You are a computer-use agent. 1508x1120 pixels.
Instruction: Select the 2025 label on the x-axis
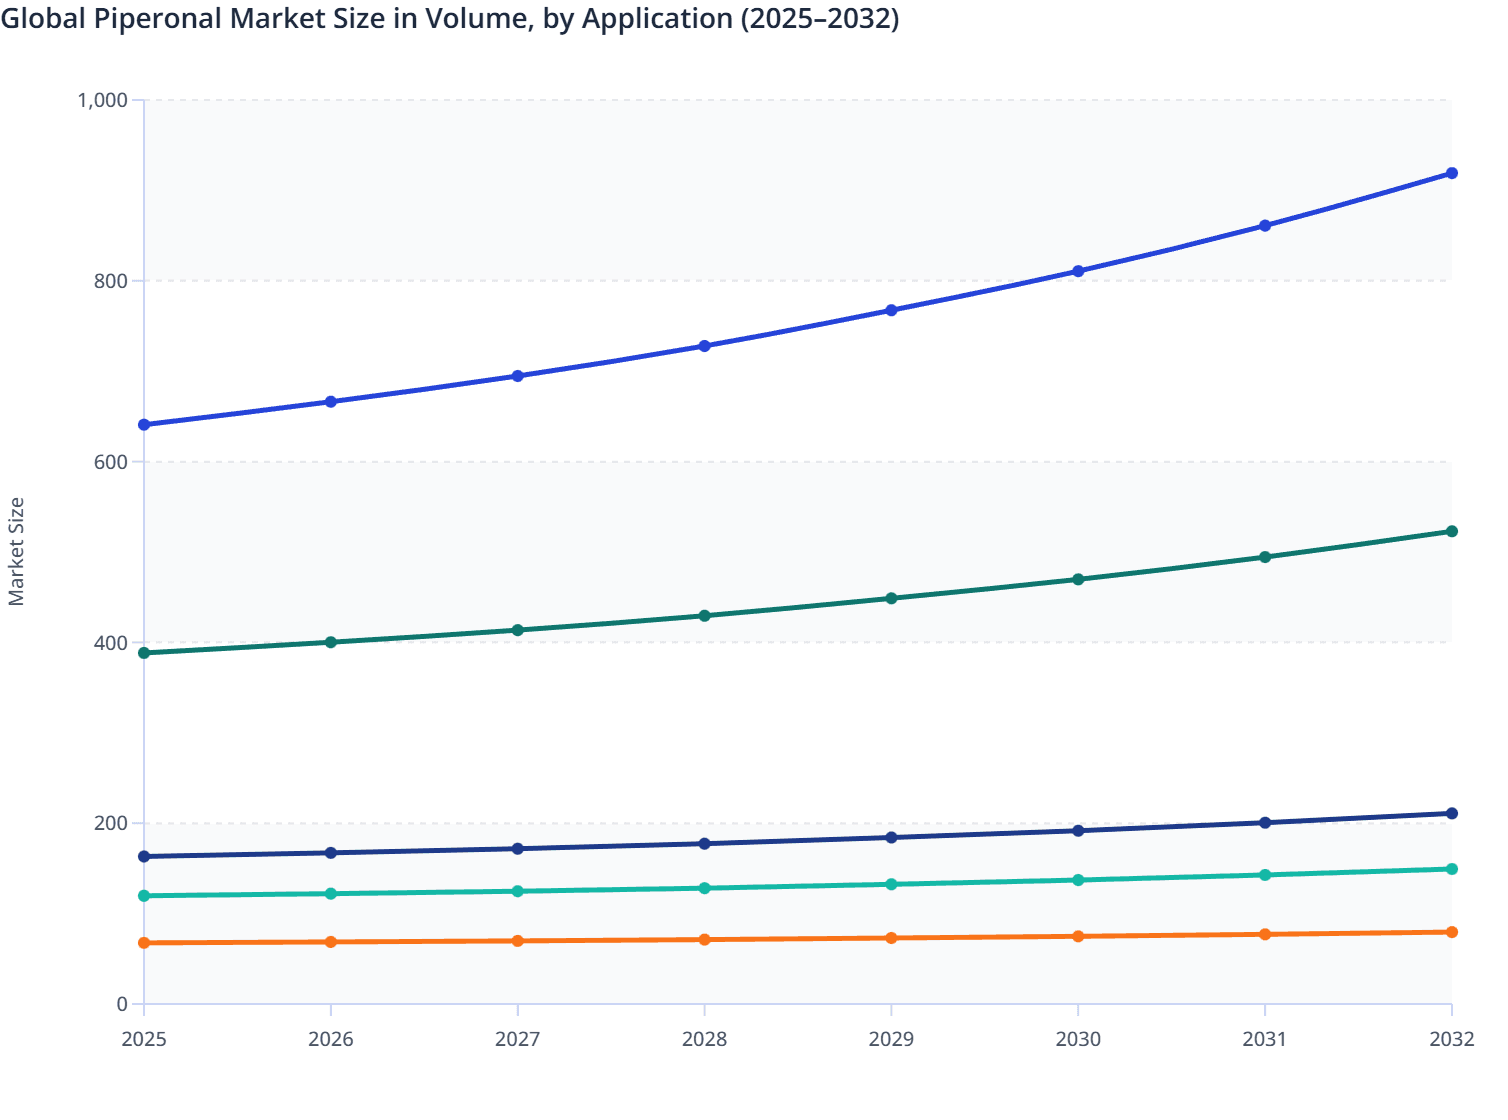[143, 1040]
